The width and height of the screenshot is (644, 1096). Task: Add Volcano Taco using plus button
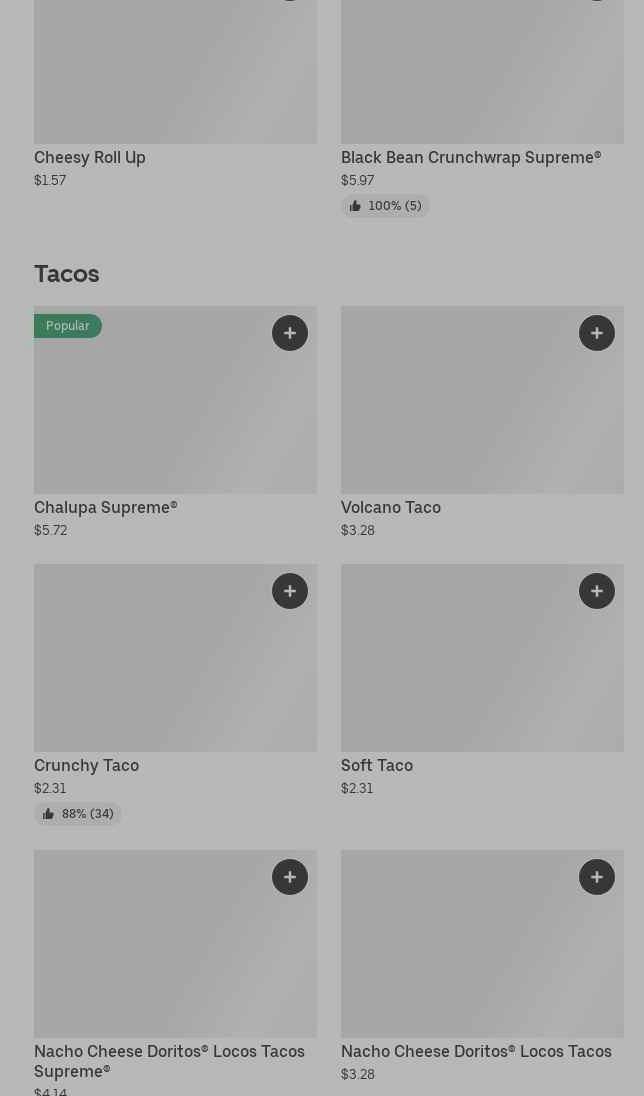coord(596,333)
